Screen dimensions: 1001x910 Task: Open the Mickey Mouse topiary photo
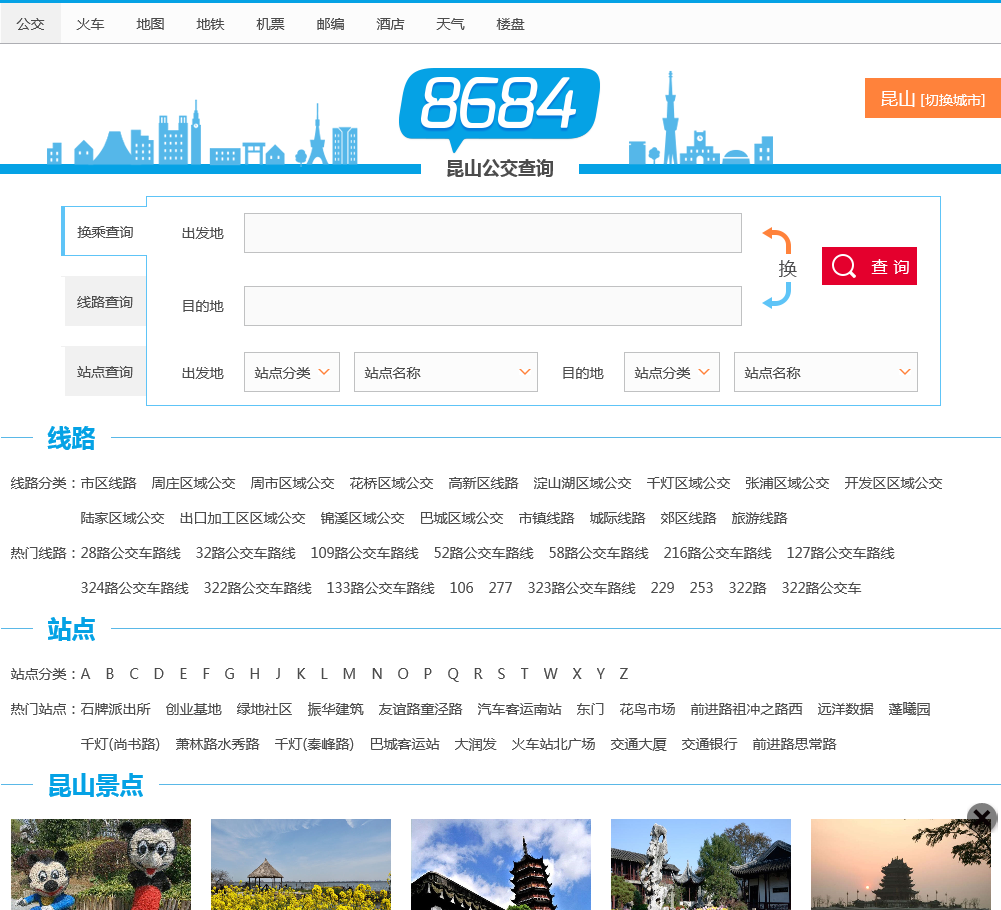click(x=101, y=864)
